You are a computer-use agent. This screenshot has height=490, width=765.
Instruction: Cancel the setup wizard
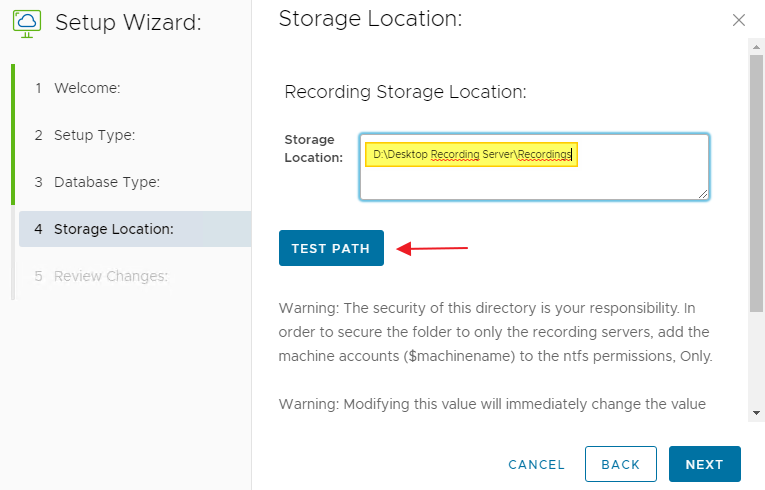(x=536, y=465)
